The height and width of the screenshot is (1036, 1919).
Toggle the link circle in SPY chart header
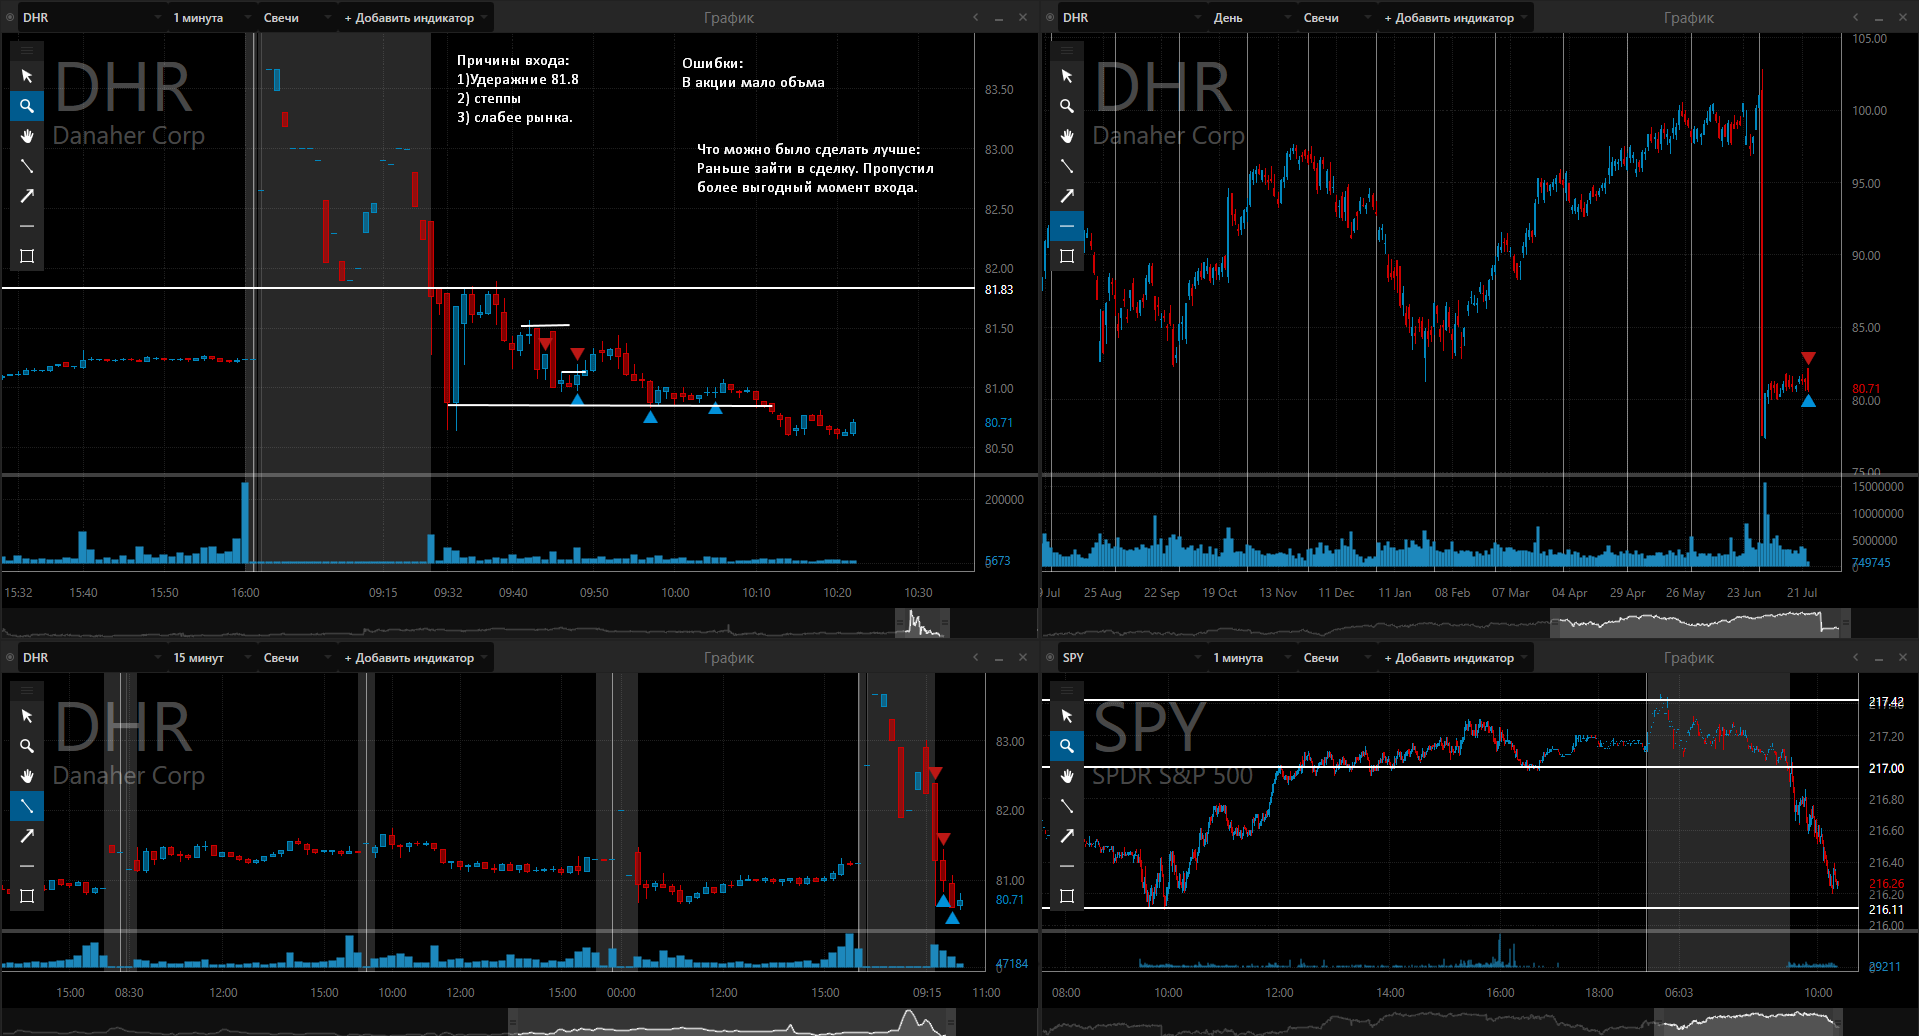[1050, 657]
